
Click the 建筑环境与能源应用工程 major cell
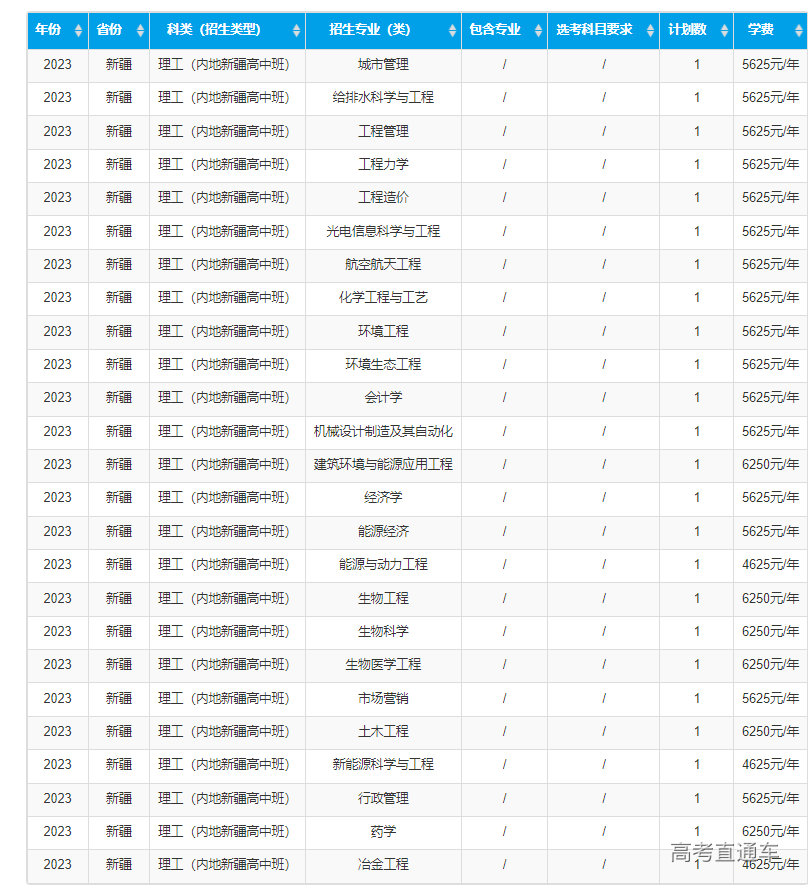coord(383,464)
